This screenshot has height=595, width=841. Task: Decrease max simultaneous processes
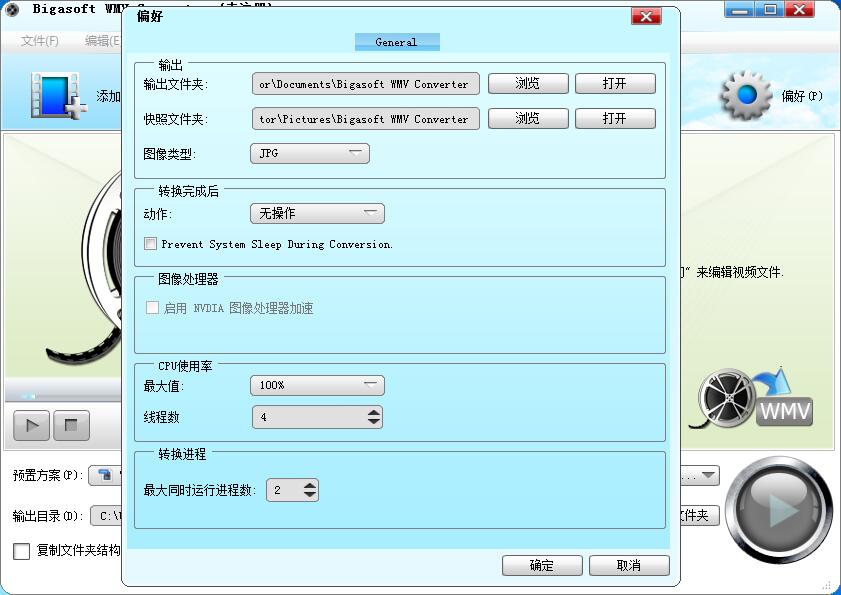coord(310,495)
